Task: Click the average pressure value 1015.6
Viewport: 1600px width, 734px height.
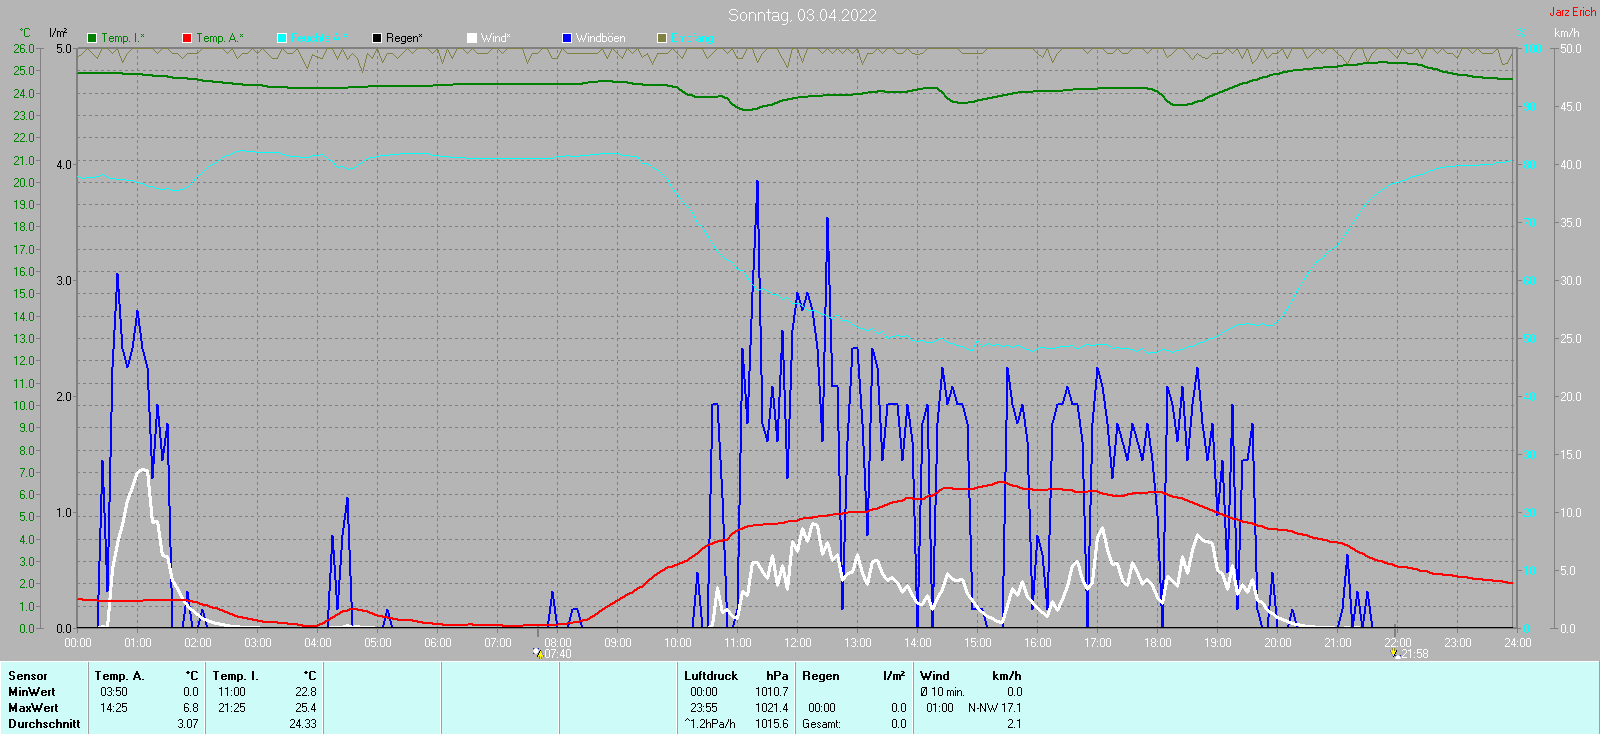Action: pyautogui.click(x=772, y=724)
